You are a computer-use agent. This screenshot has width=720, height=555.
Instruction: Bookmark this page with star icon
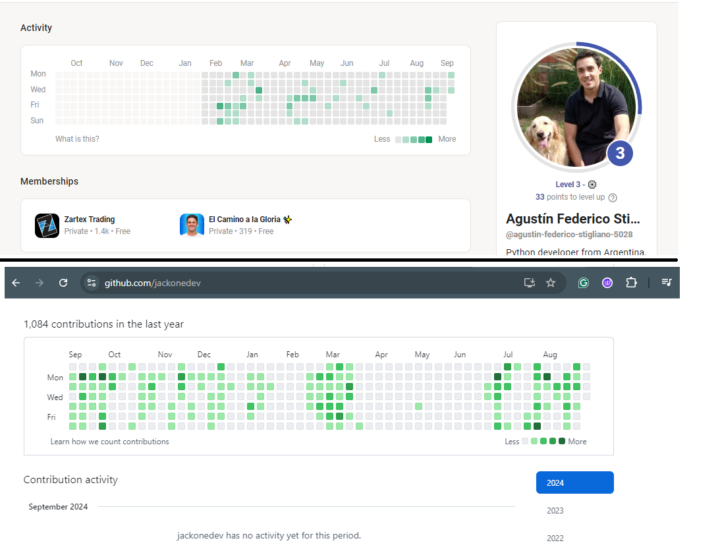[551, 283]
